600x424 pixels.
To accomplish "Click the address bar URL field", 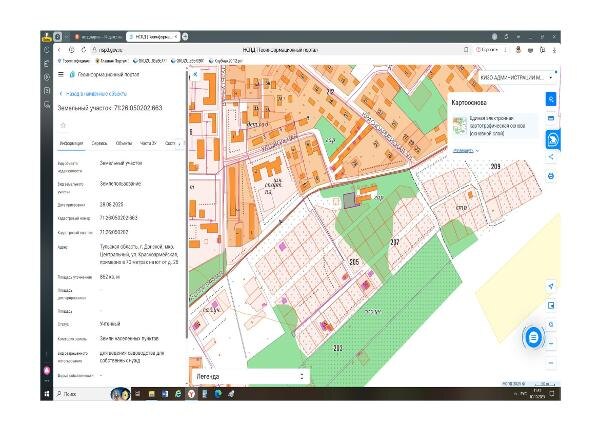I will pos(279,50).
